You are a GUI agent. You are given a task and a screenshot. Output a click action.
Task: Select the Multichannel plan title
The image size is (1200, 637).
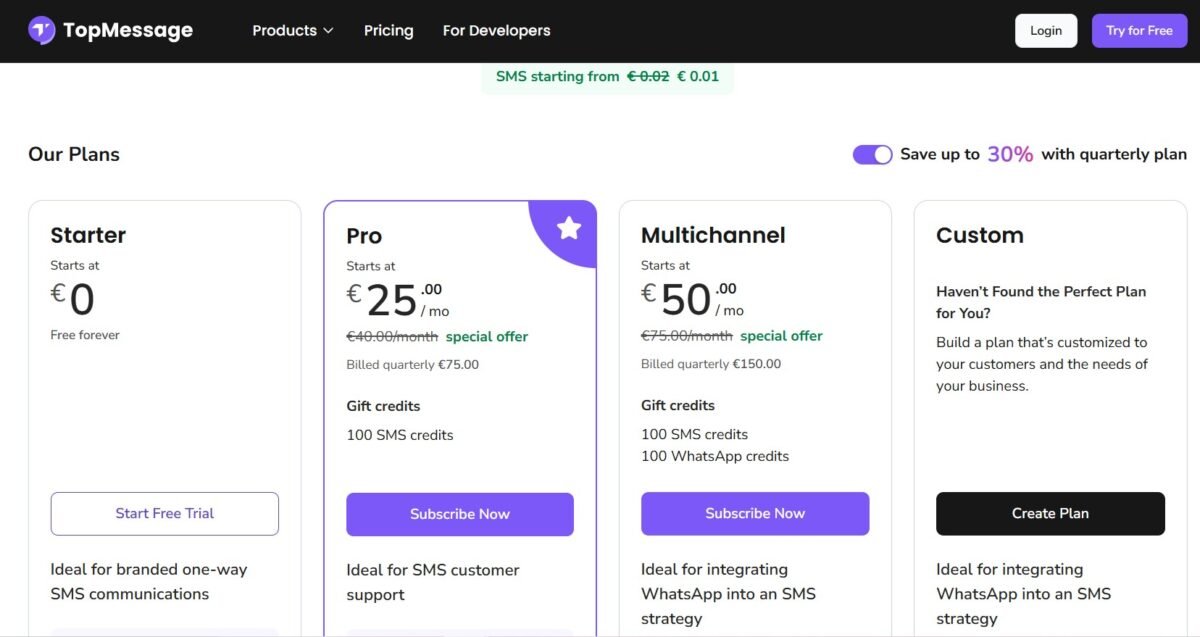click(713, 235)
